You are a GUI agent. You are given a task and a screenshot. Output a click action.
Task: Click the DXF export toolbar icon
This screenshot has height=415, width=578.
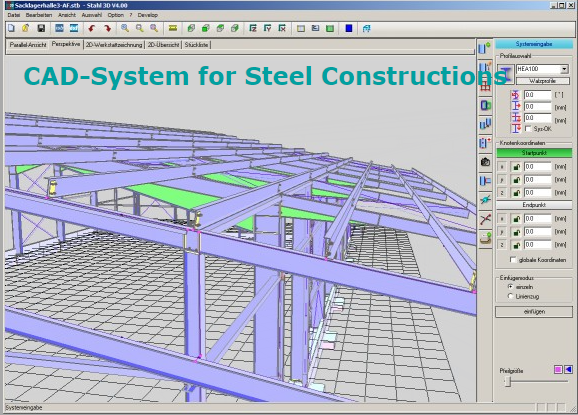click(74, 28)
